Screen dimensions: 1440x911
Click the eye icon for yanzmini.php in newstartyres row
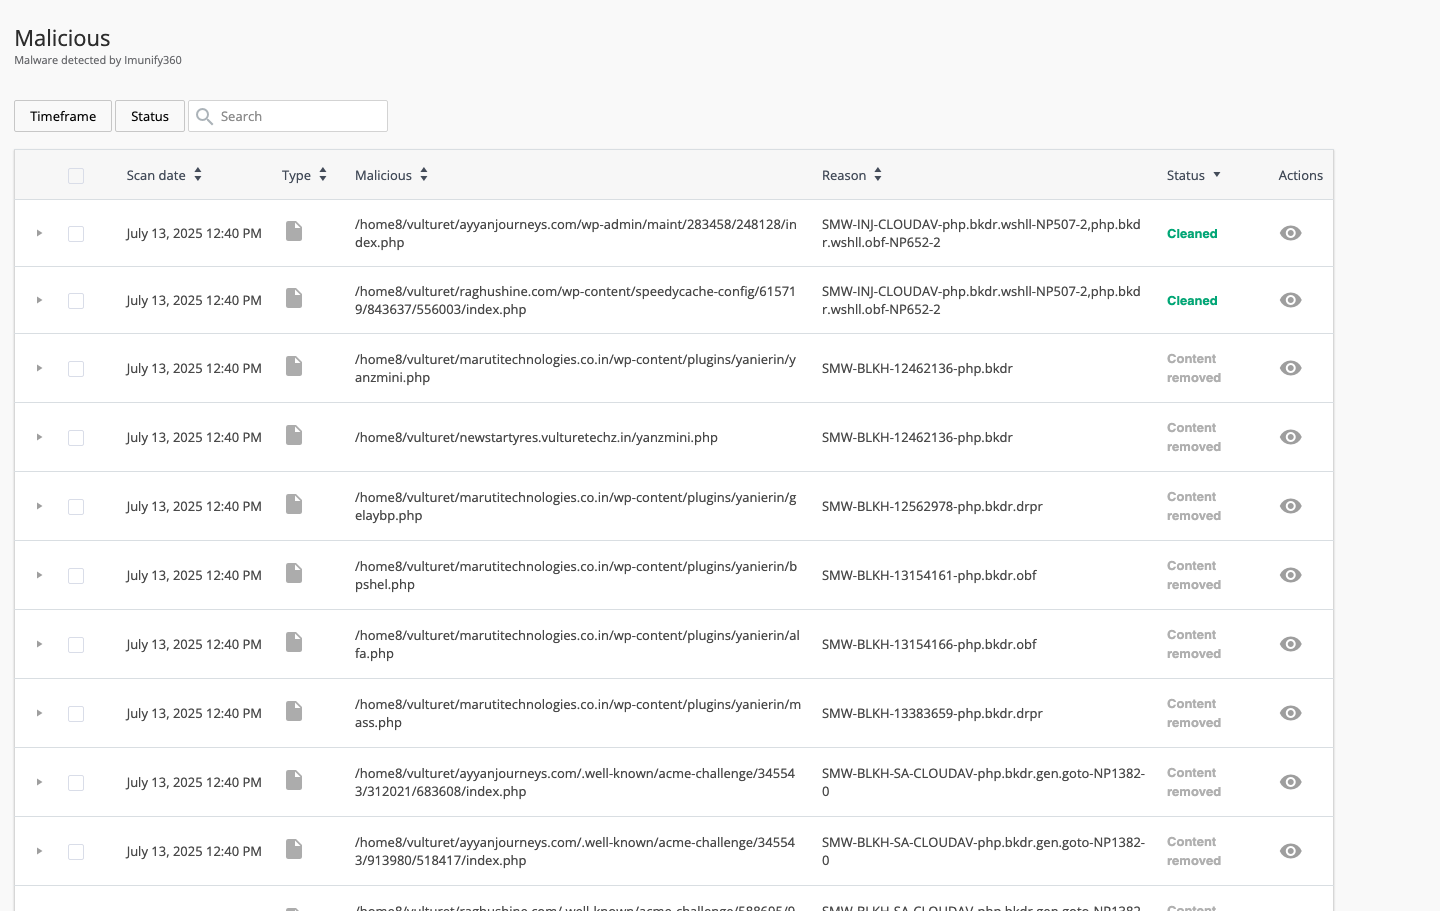tap(1290, 437)
